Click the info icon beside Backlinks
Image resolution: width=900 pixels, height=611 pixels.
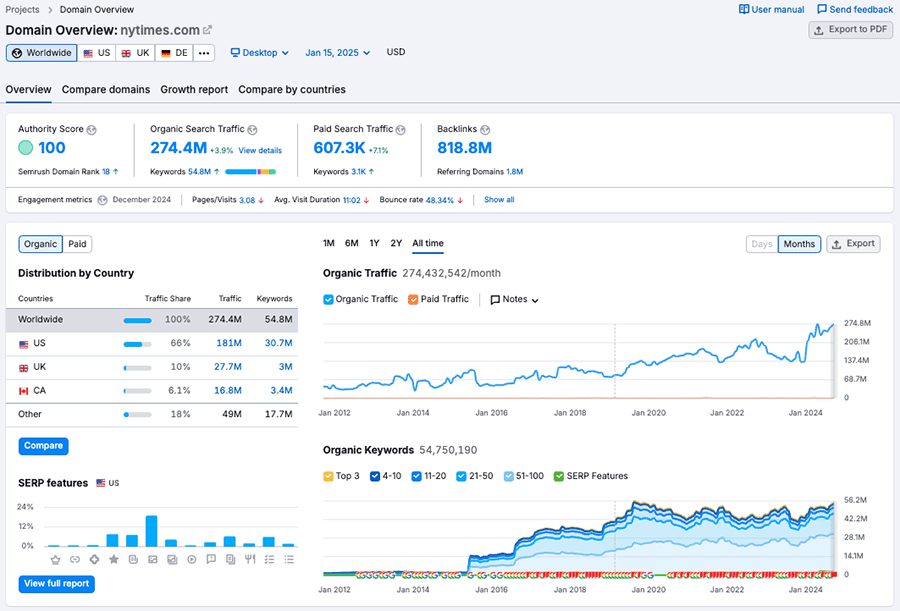point(485,130)
